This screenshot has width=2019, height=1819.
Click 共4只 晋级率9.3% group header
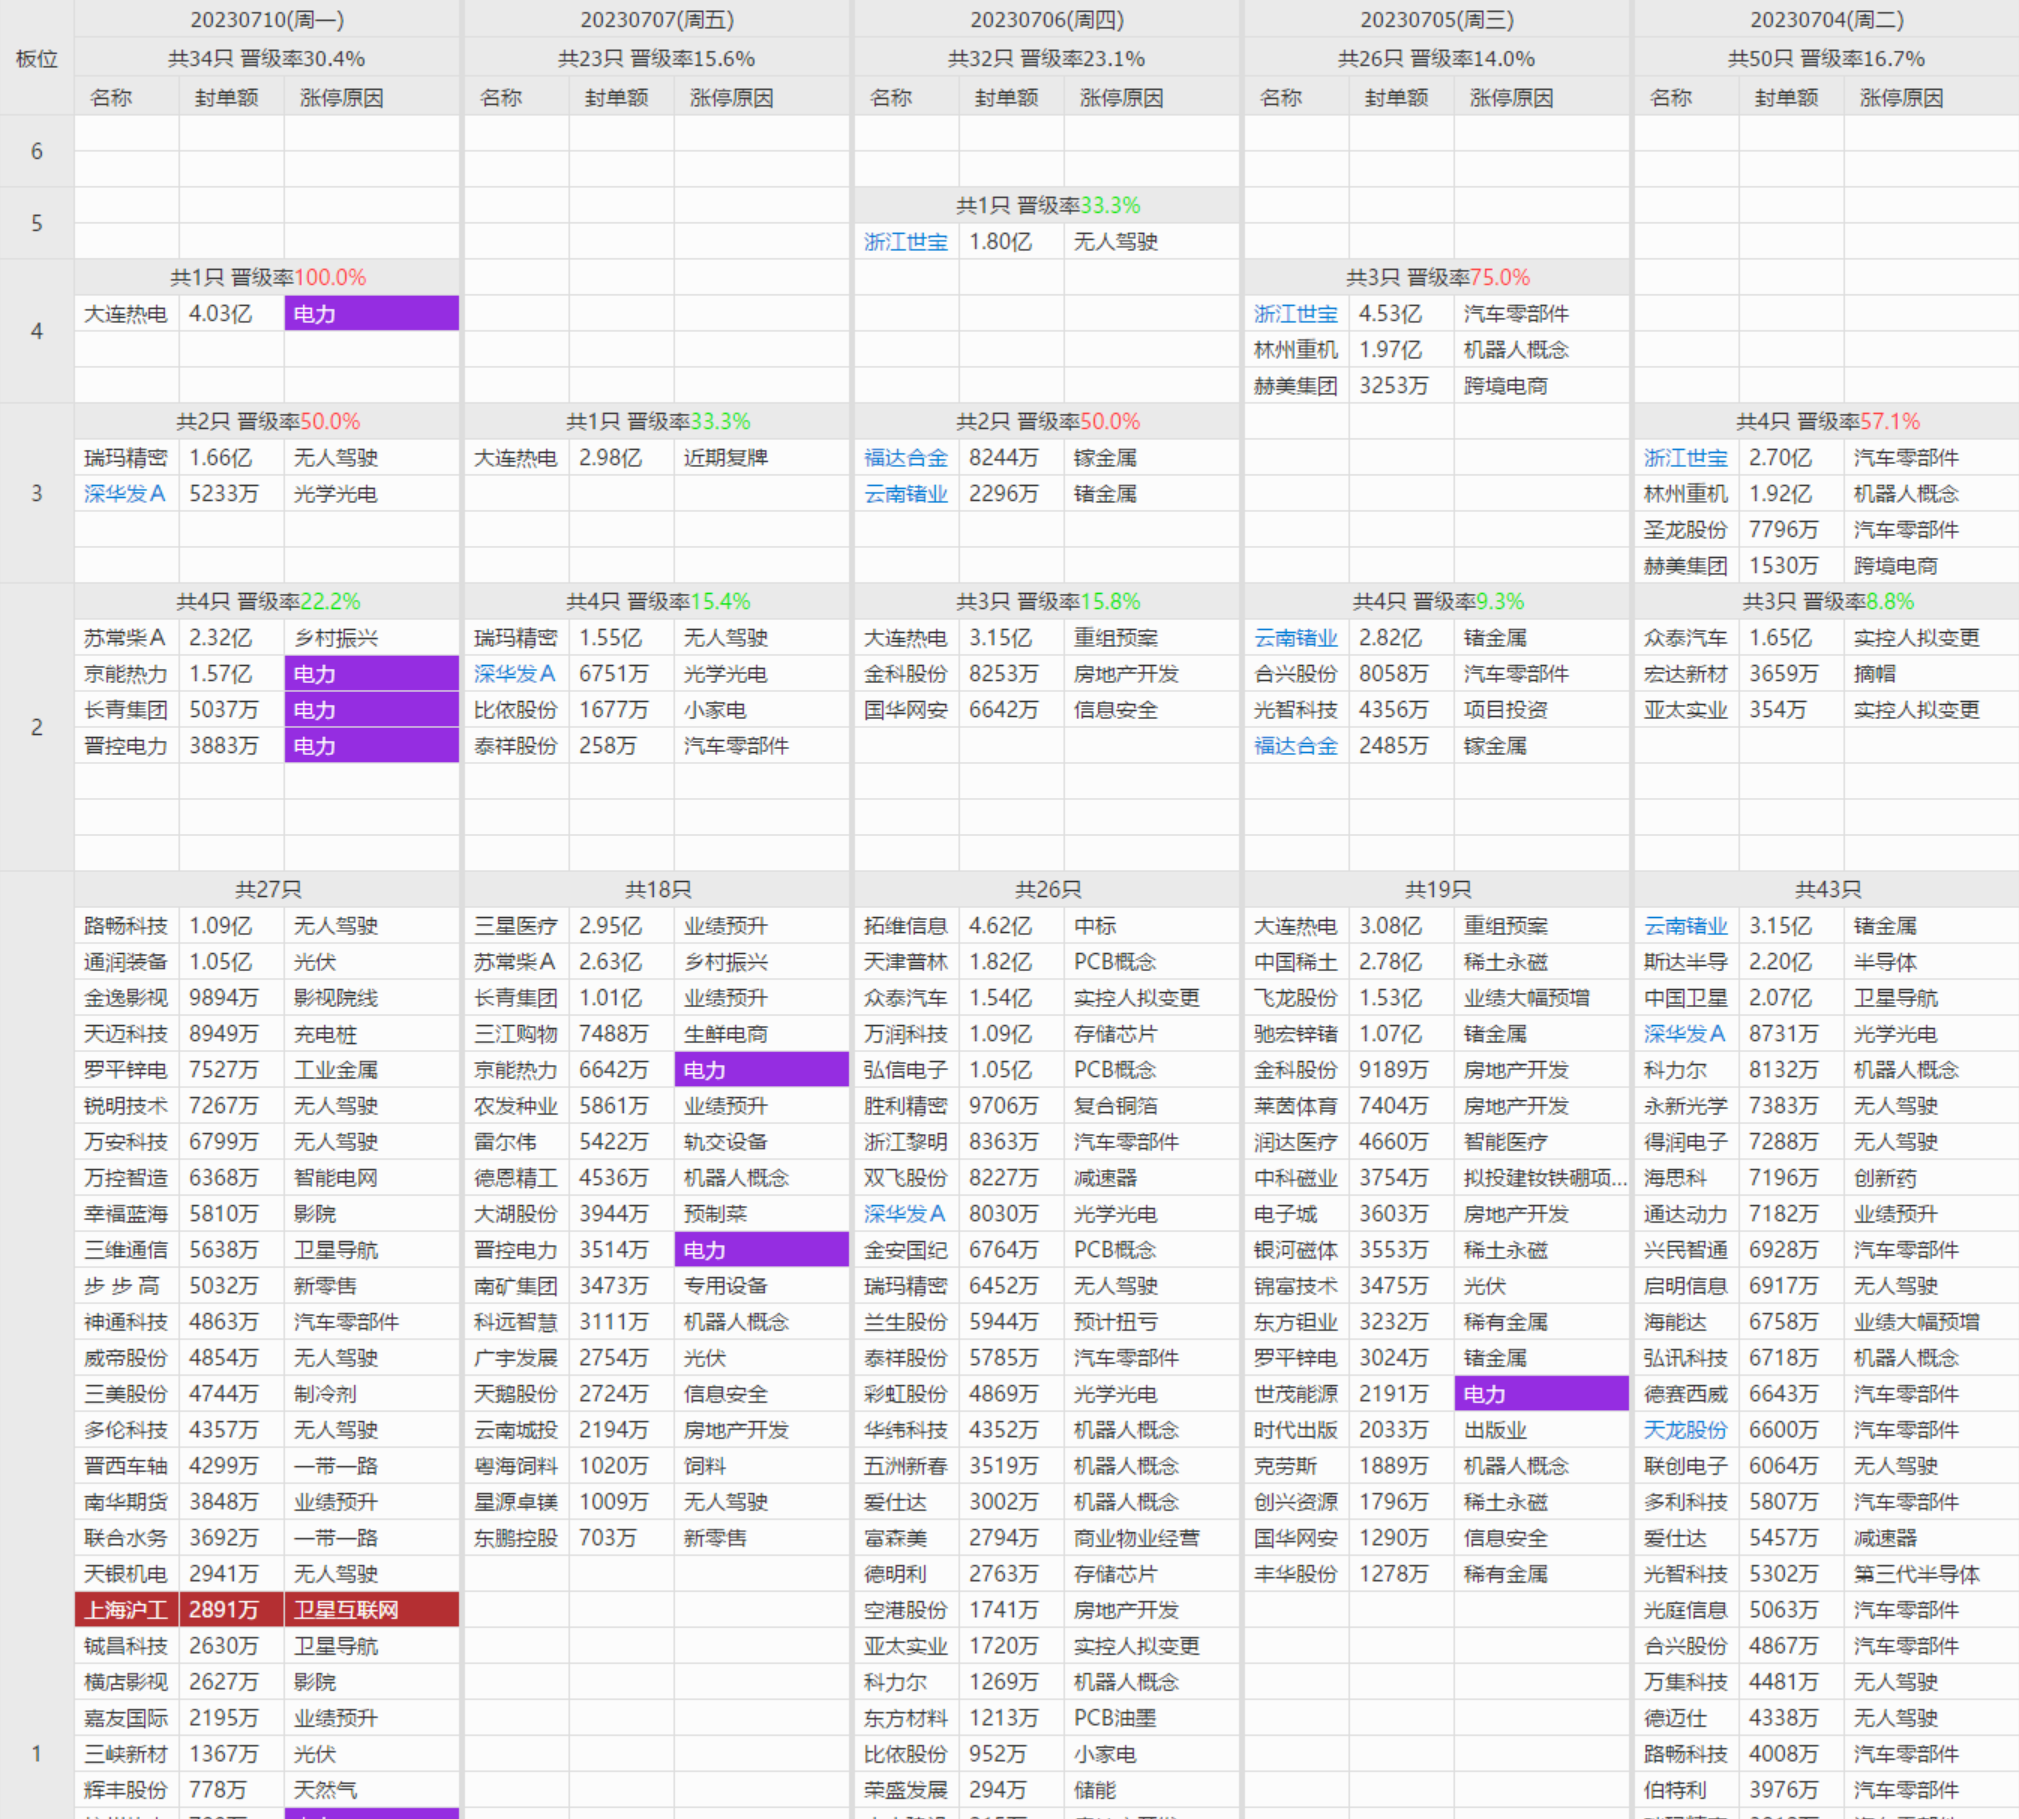[x=1437, y=602]
